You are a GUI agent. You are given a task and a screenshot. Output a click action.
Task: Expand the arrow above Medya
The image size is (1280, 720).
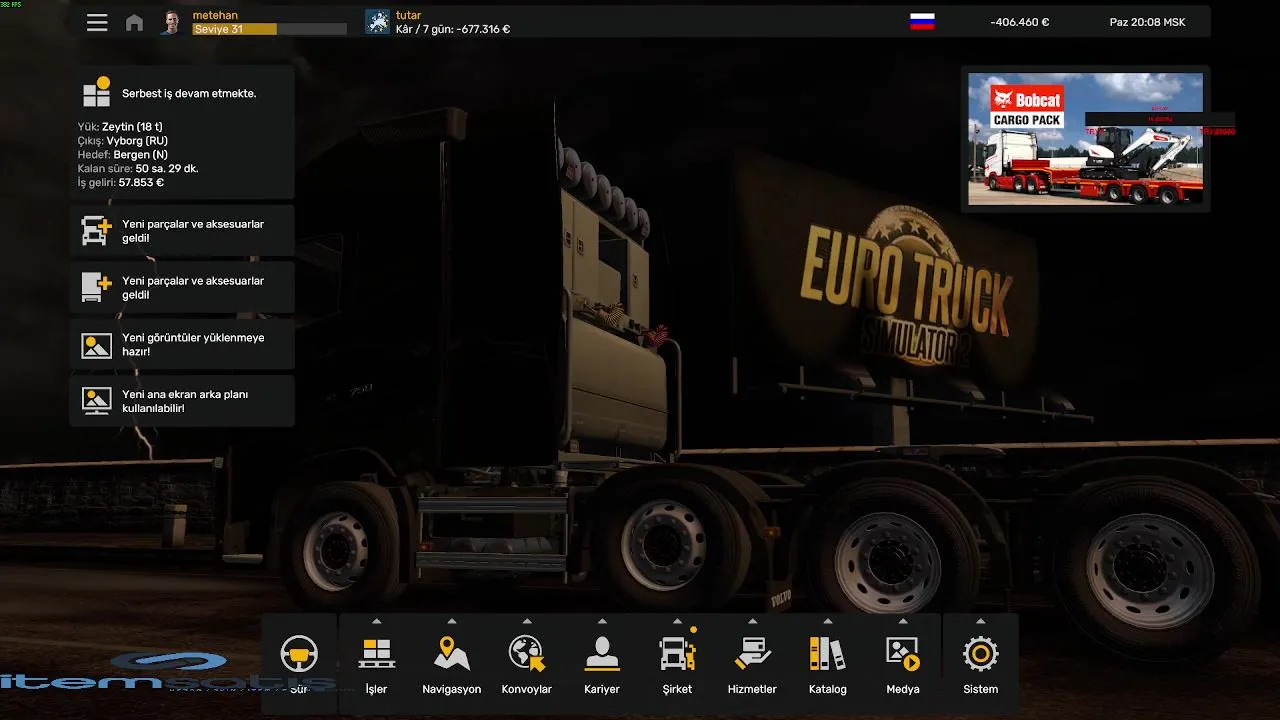click(903, 621)
